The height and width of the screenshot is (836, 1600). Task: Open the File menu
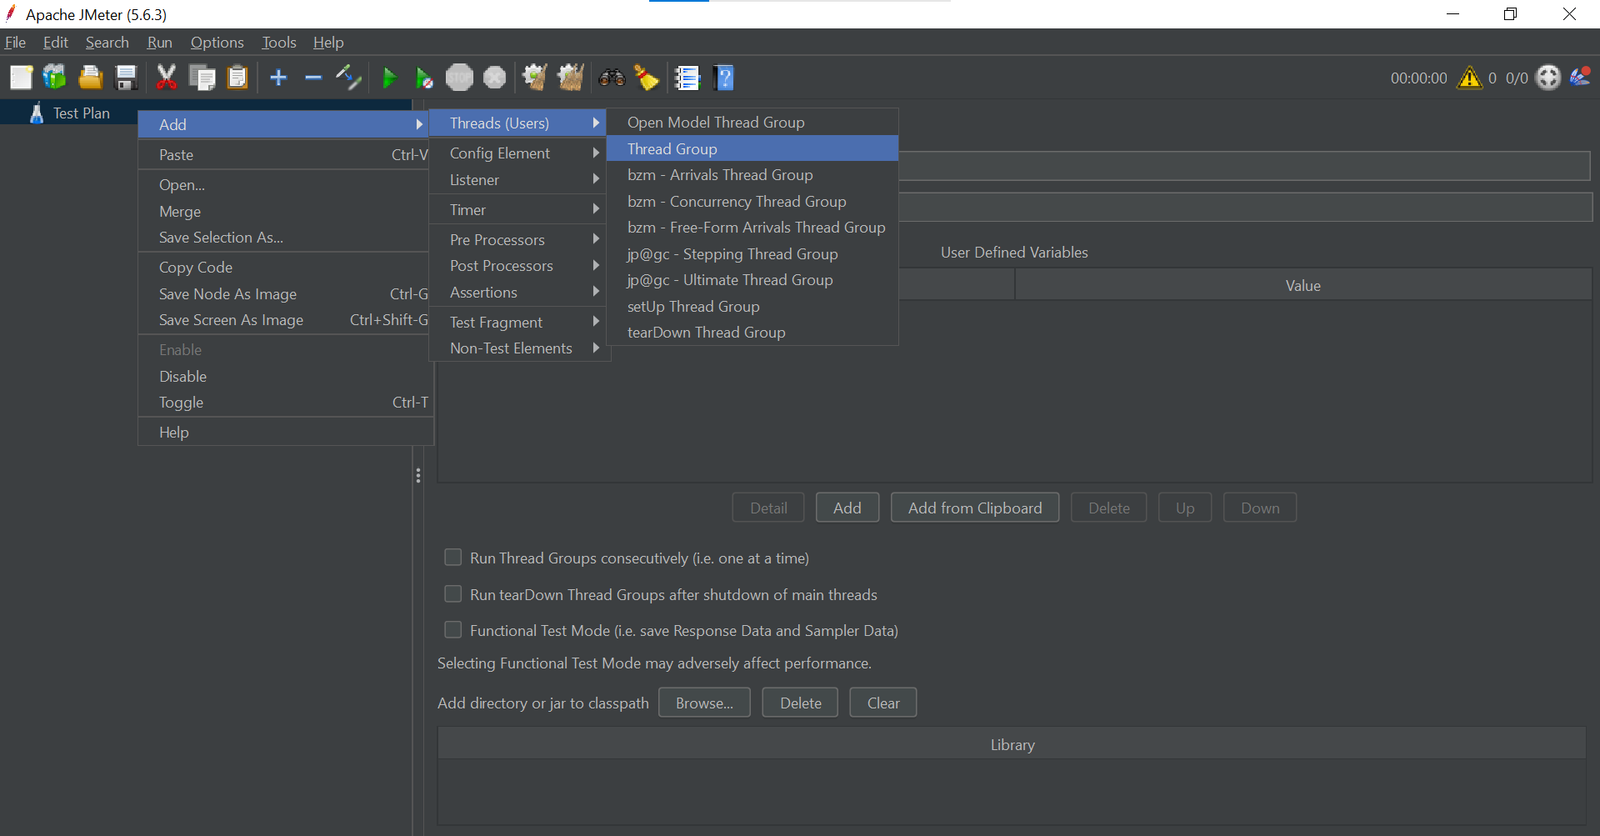tap(15, 42)
